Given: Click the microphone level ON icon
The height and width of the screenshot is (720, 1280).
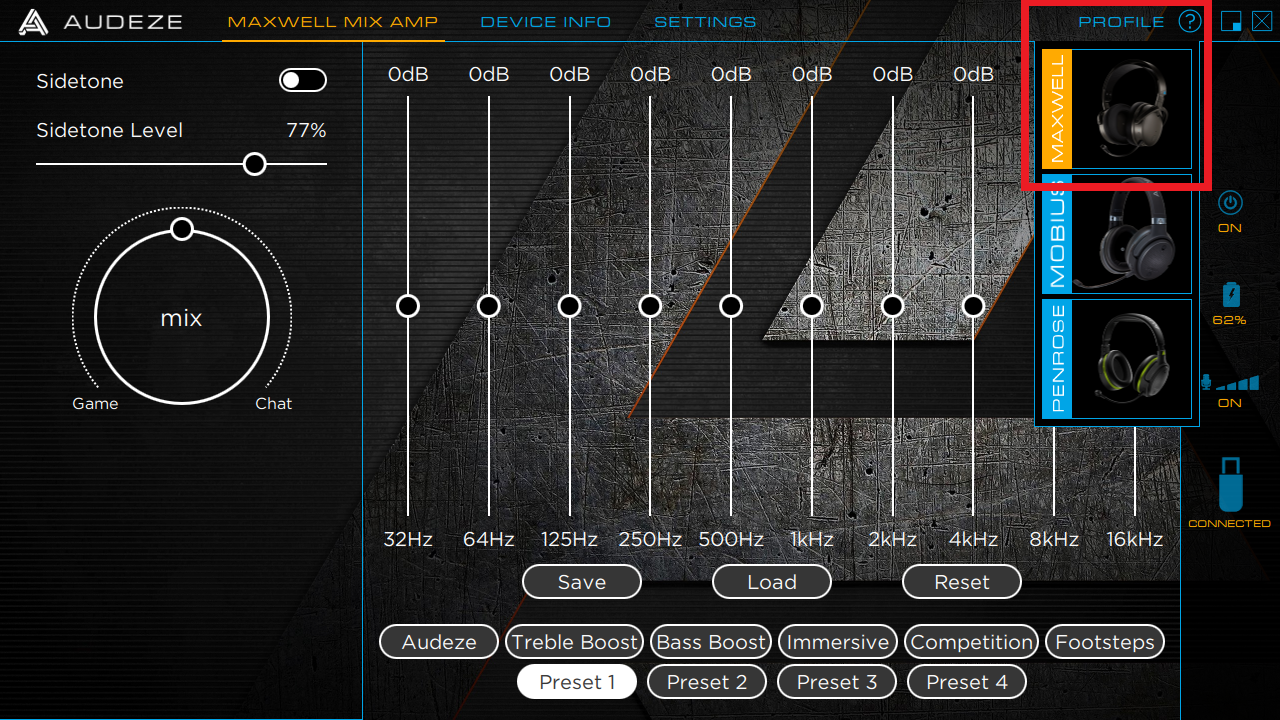Looking at the screenshot, I should (1230, 383).
